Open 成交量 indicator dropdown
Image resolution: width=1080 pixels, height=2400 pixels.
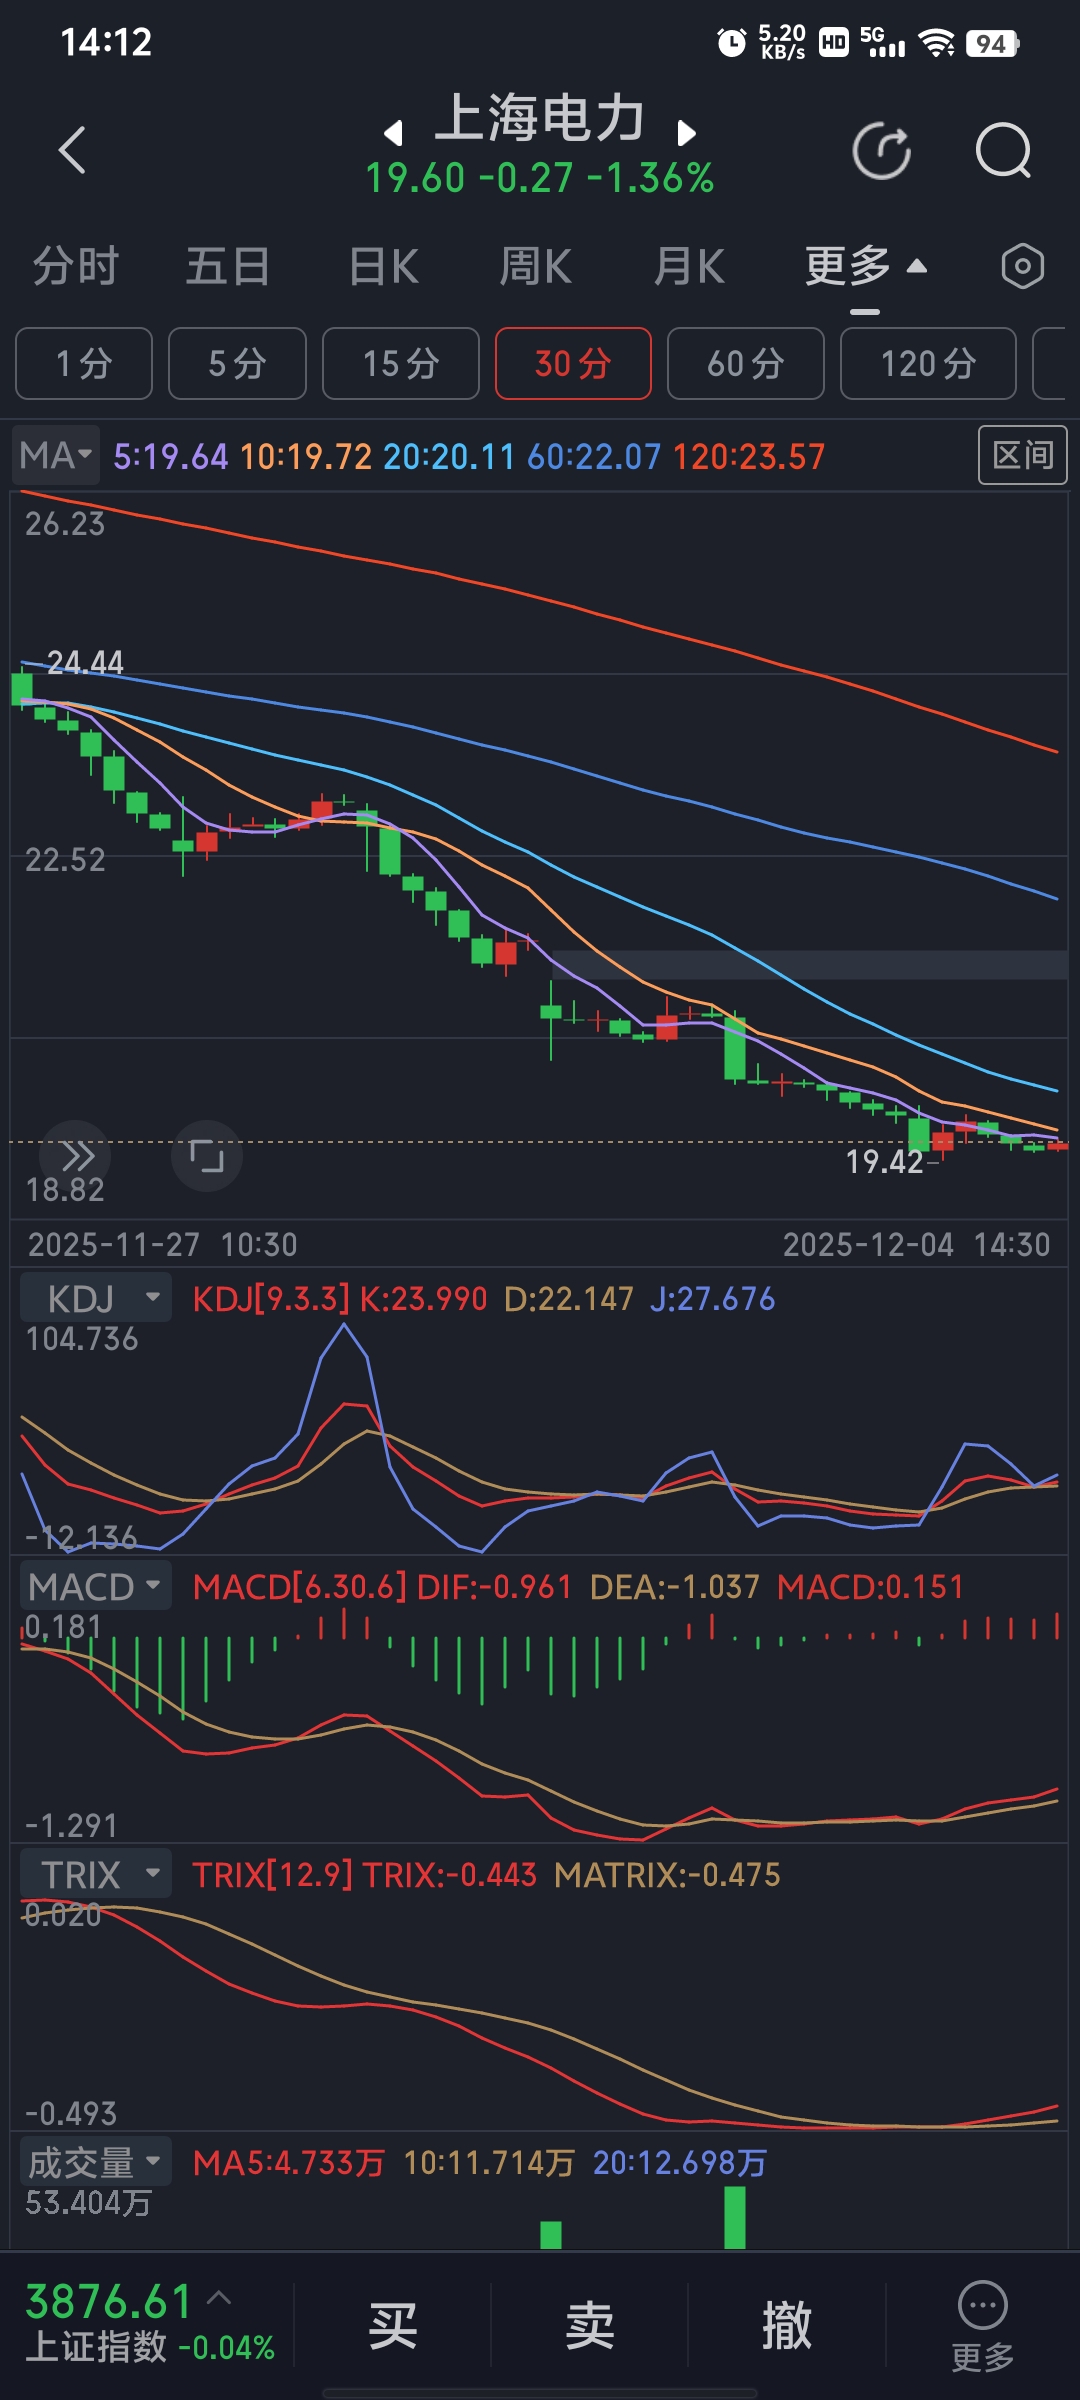[x=96, y=2162]
